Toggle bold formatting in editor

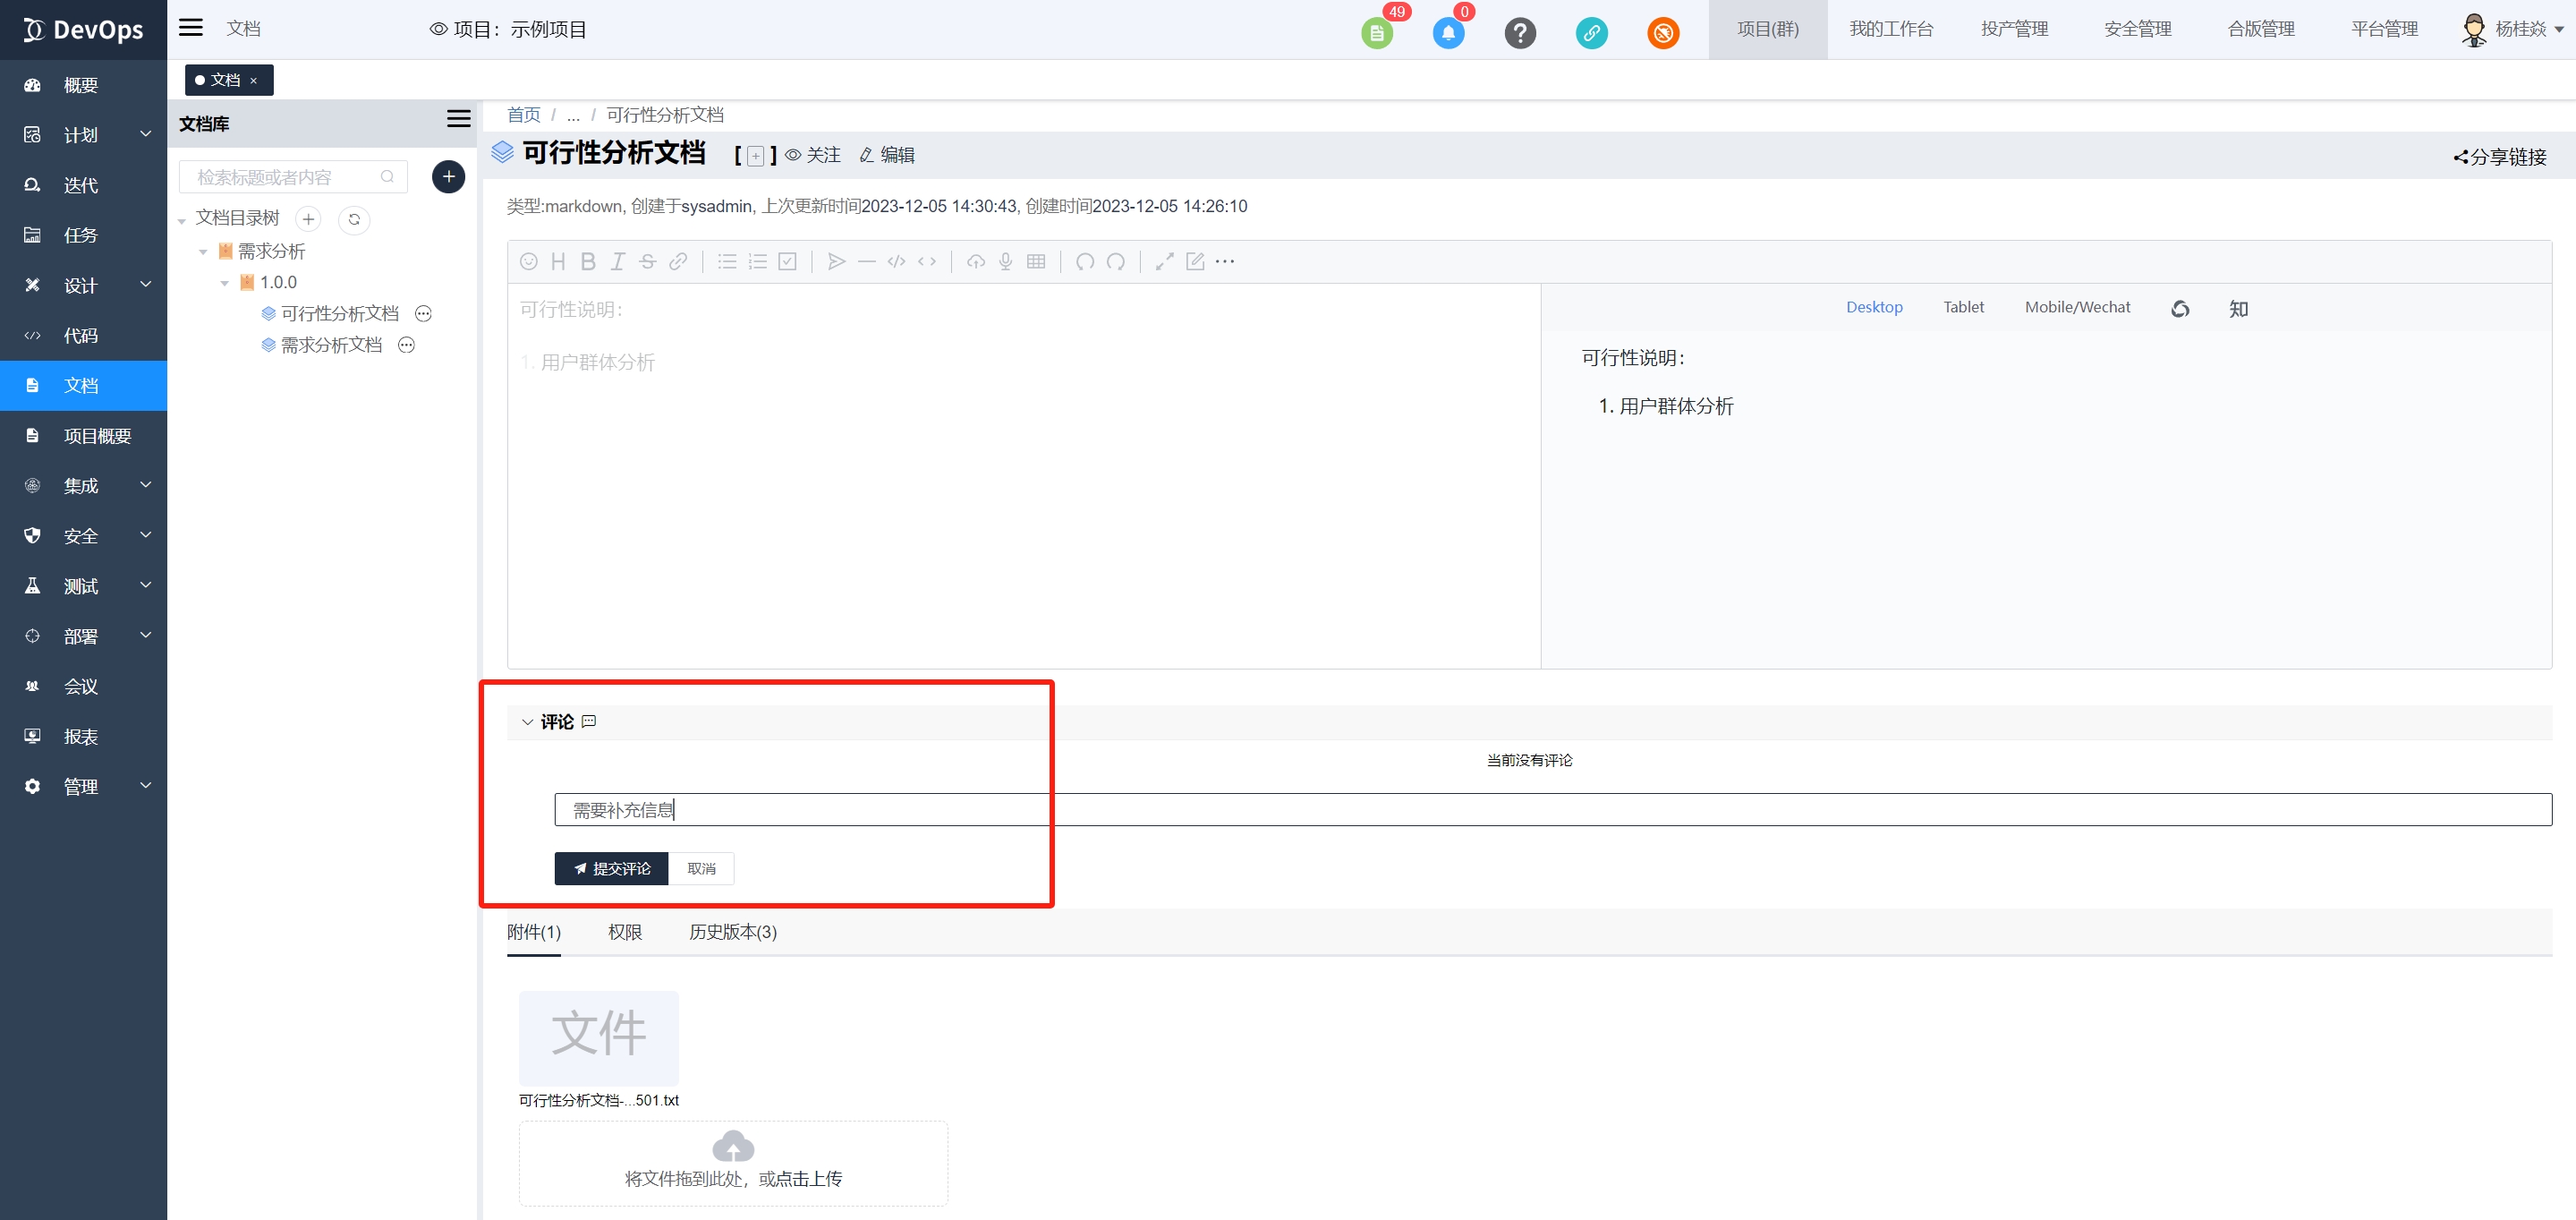point(588,262)
